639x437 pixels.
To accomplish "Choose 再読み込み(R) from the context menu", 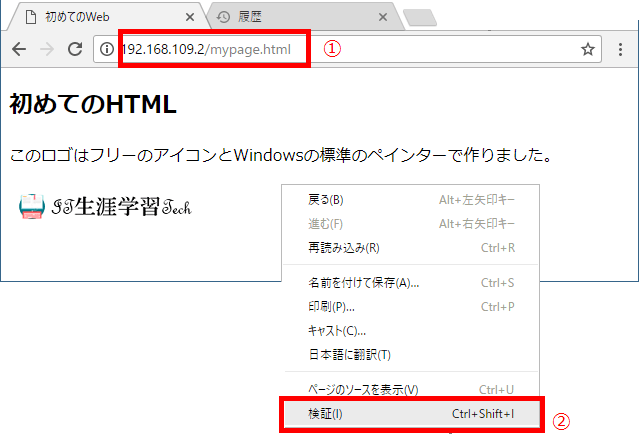I will [411, 248].
